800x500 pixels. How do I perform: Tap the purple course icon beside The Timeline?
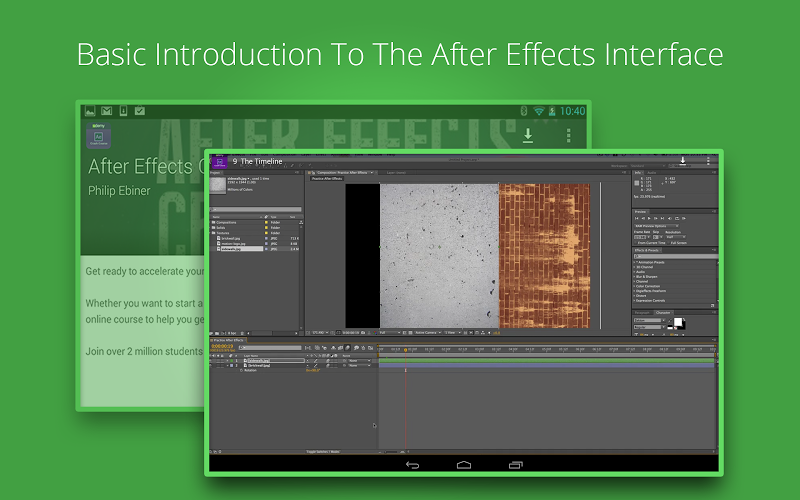tap(219, 162)
